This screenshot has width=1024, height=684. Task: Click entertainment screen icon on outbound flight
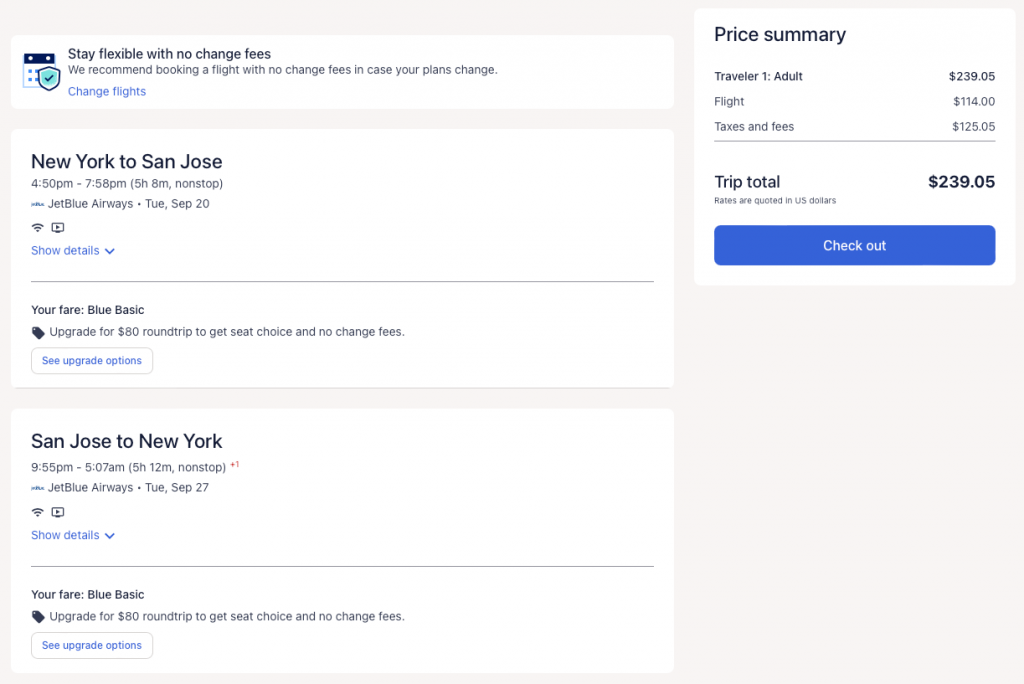[x=58, y=228]
